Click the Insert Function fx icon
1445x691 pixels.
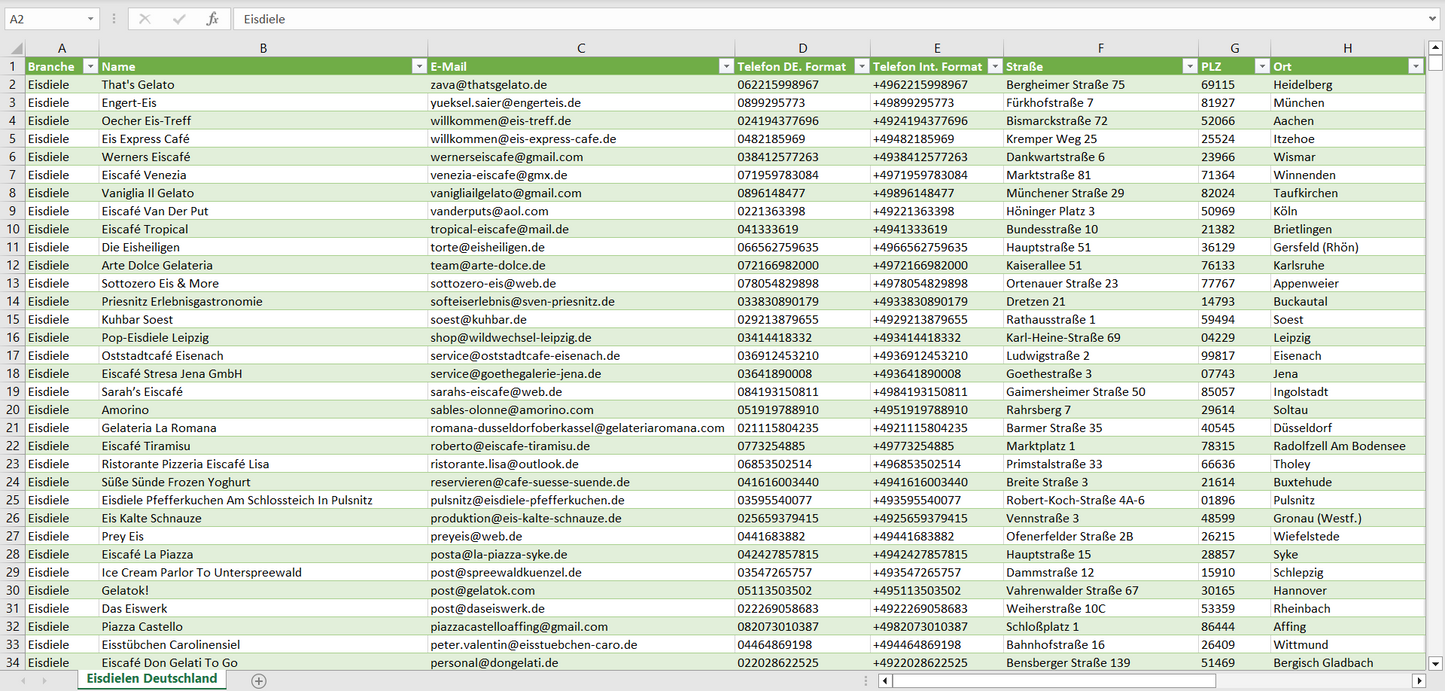(x=212, y=19)
